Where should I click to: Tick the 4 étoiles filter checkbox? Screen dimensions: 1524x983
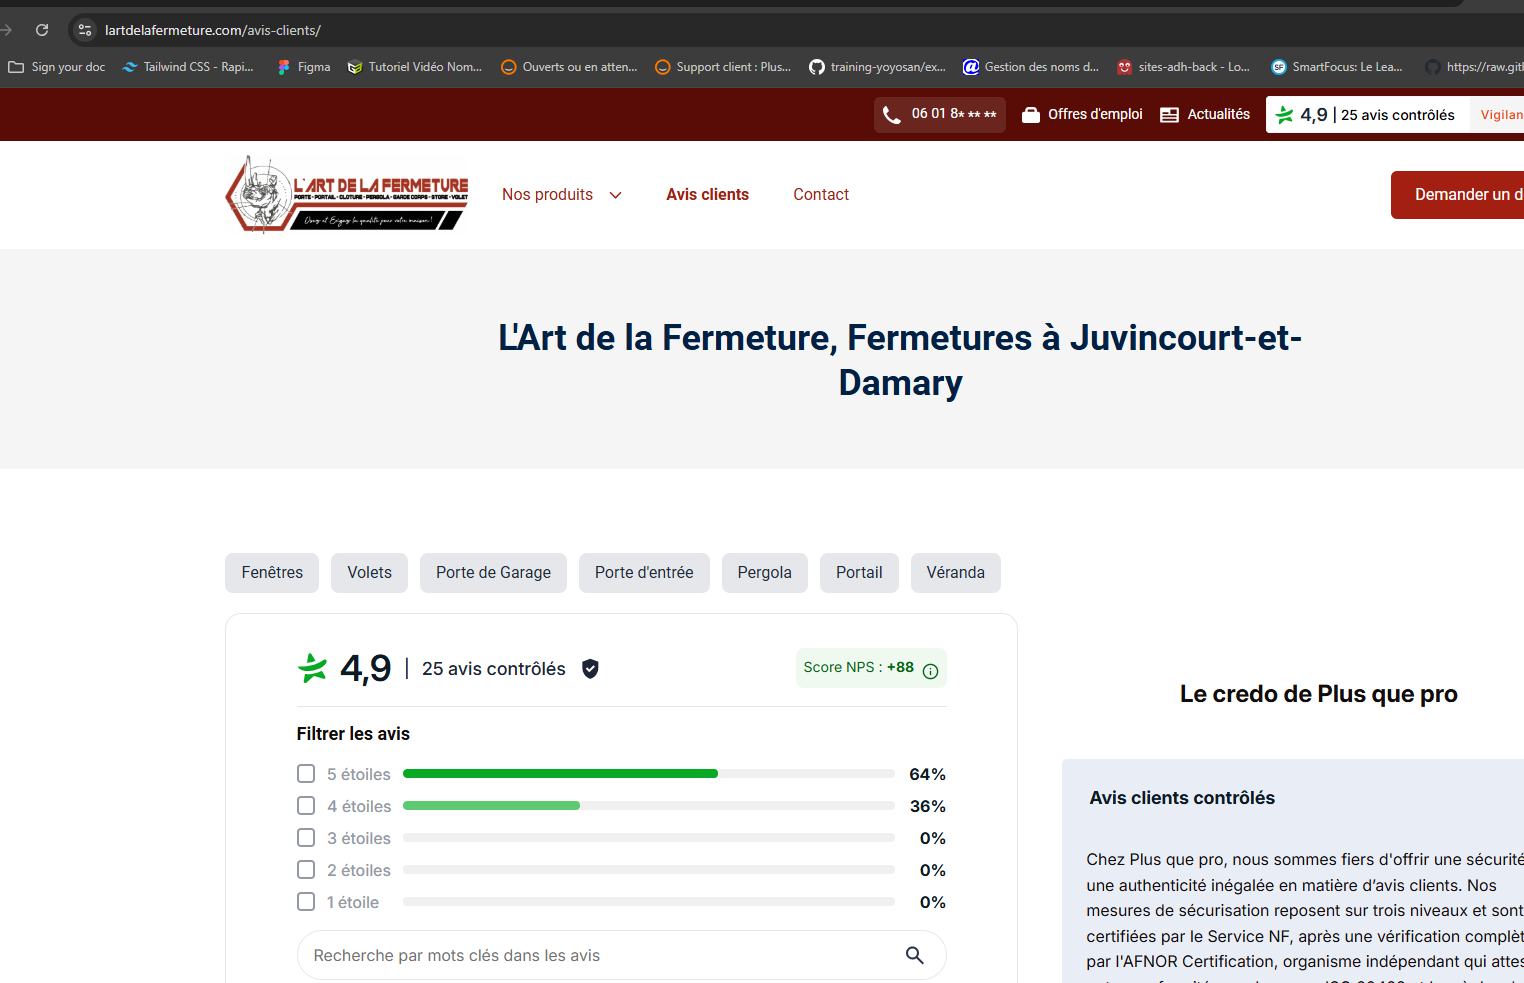(306, 806)
